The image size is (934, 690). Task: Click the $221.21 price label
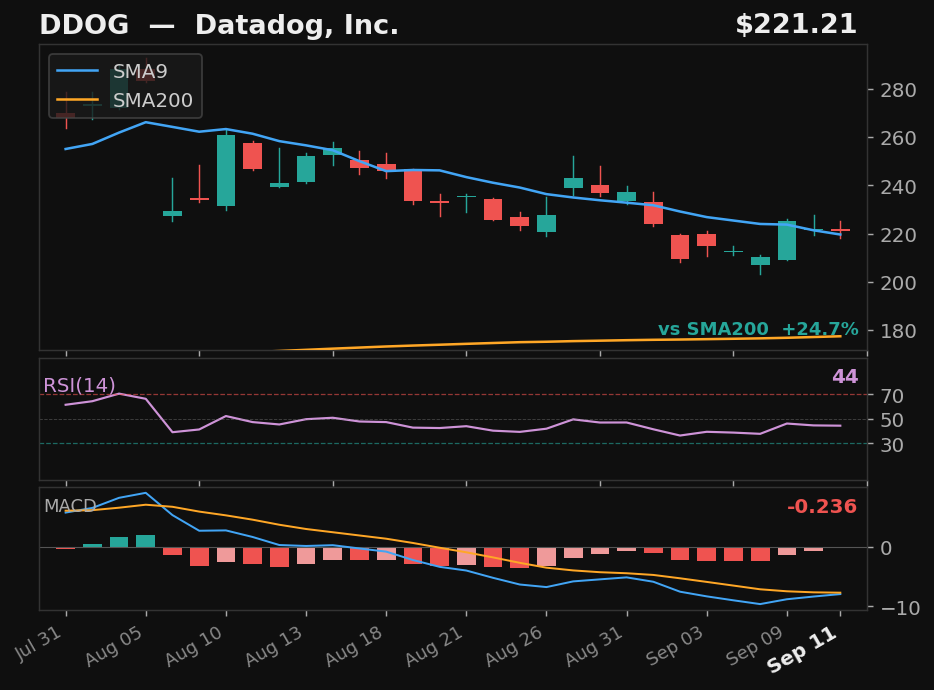point(796,25)
